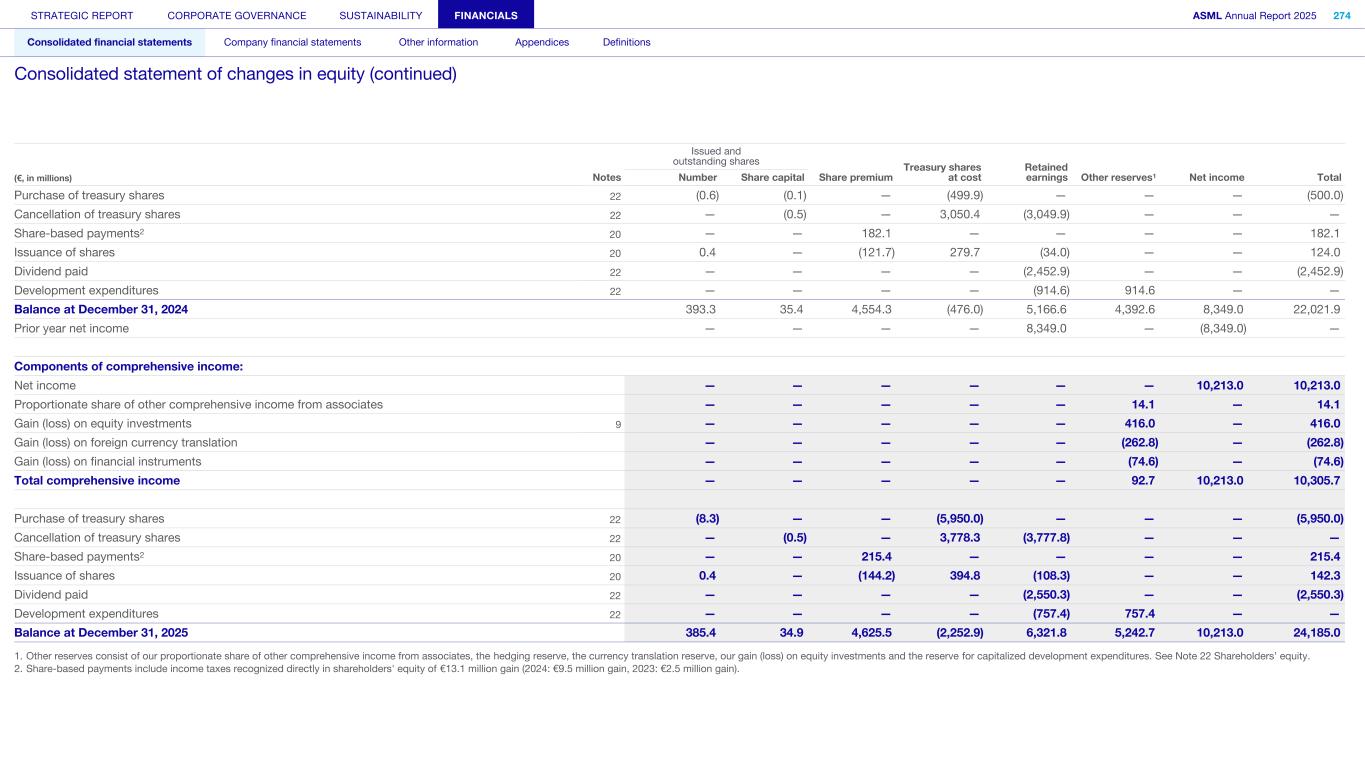Click the ASML Annual Report 2025 header
The width and height of the screenshot is (1365, 769).
point(1254,16)
